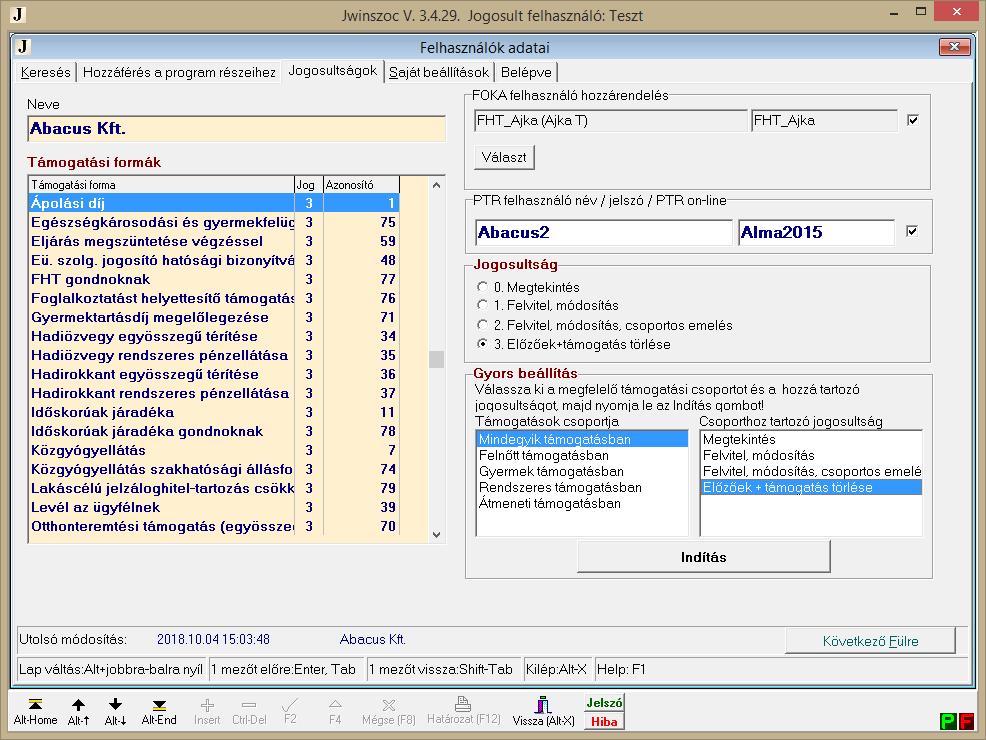
Task: Select Felvitel, módosítás in group permission list
Action: [x=811, y=455]
